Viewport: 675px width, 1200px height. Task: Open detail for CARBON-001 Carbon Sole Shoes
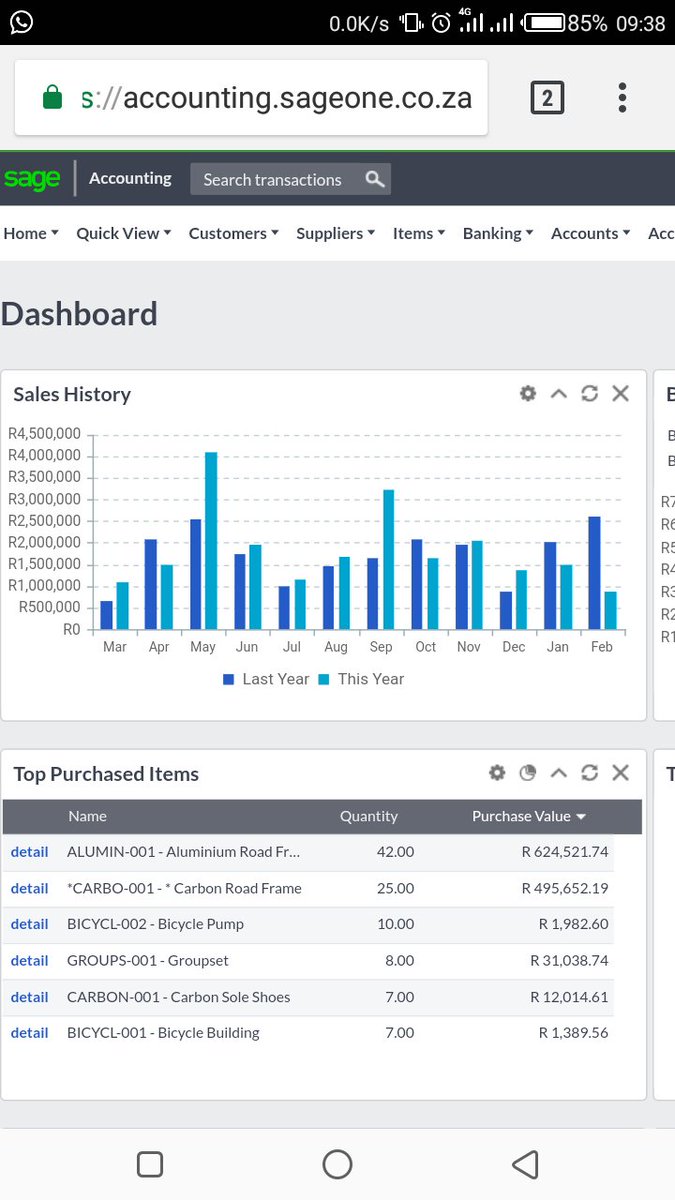point(29,997)
